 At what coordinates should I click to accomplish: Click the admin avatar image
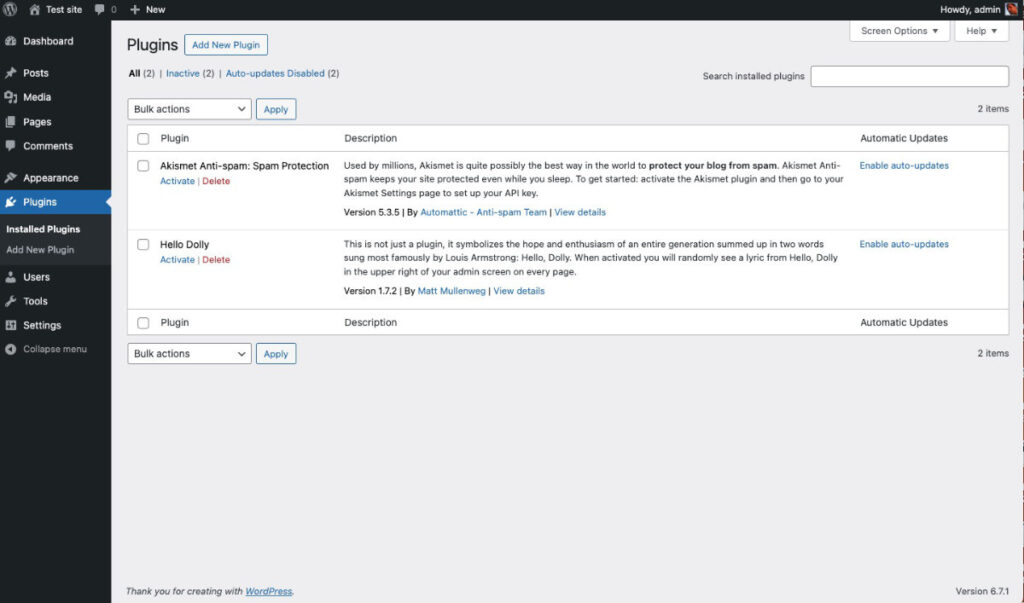pos(1012,9)
